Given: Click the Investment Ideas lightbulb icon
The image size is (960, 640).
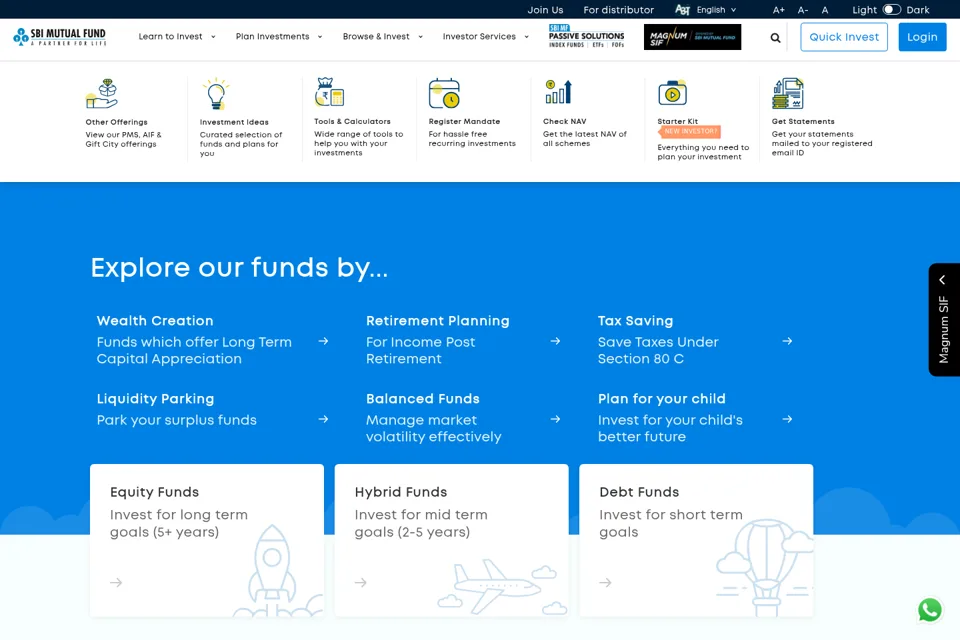Looking at the screenshot, I should click(x=216, y=94).
